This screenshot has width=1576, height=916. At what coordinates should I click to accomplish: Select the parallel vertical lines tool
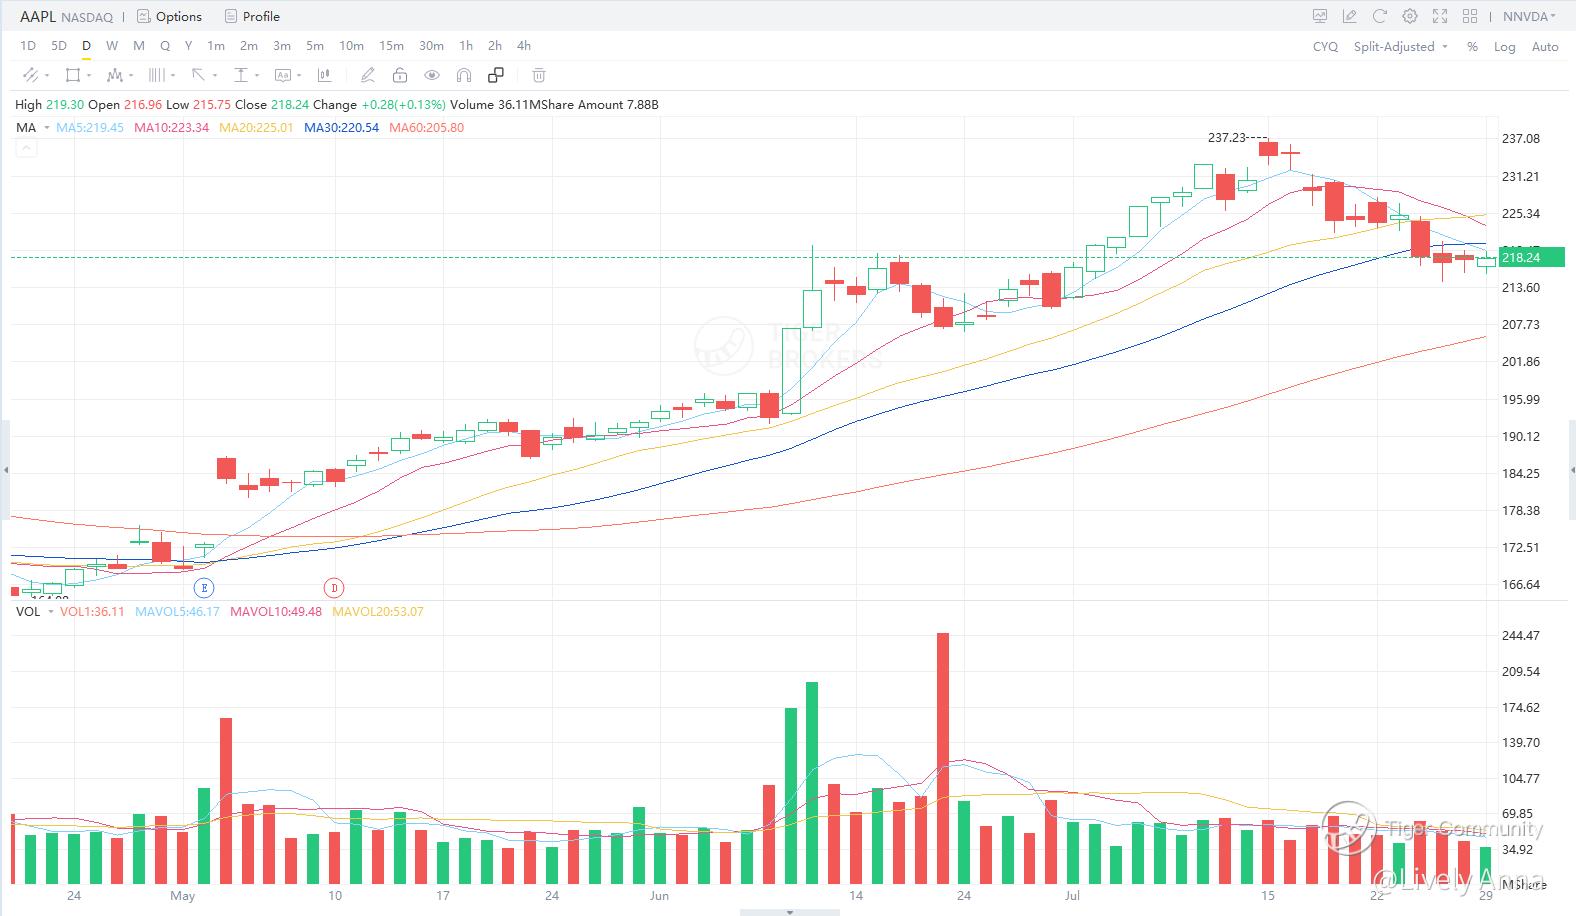(x=157, y=75)
